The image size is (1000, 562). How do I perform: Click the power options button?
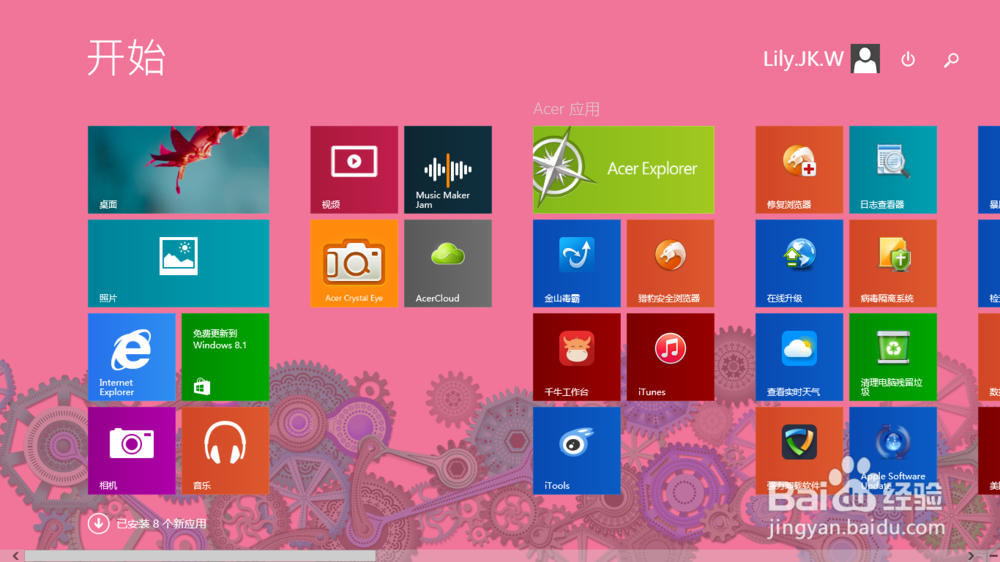[x=908, y=59]
